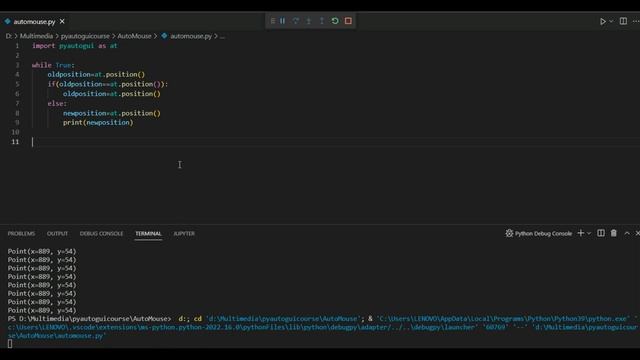Click the terminal prompt path text
The width and height of the screenshot is (640, 360).
click(89, 319)
